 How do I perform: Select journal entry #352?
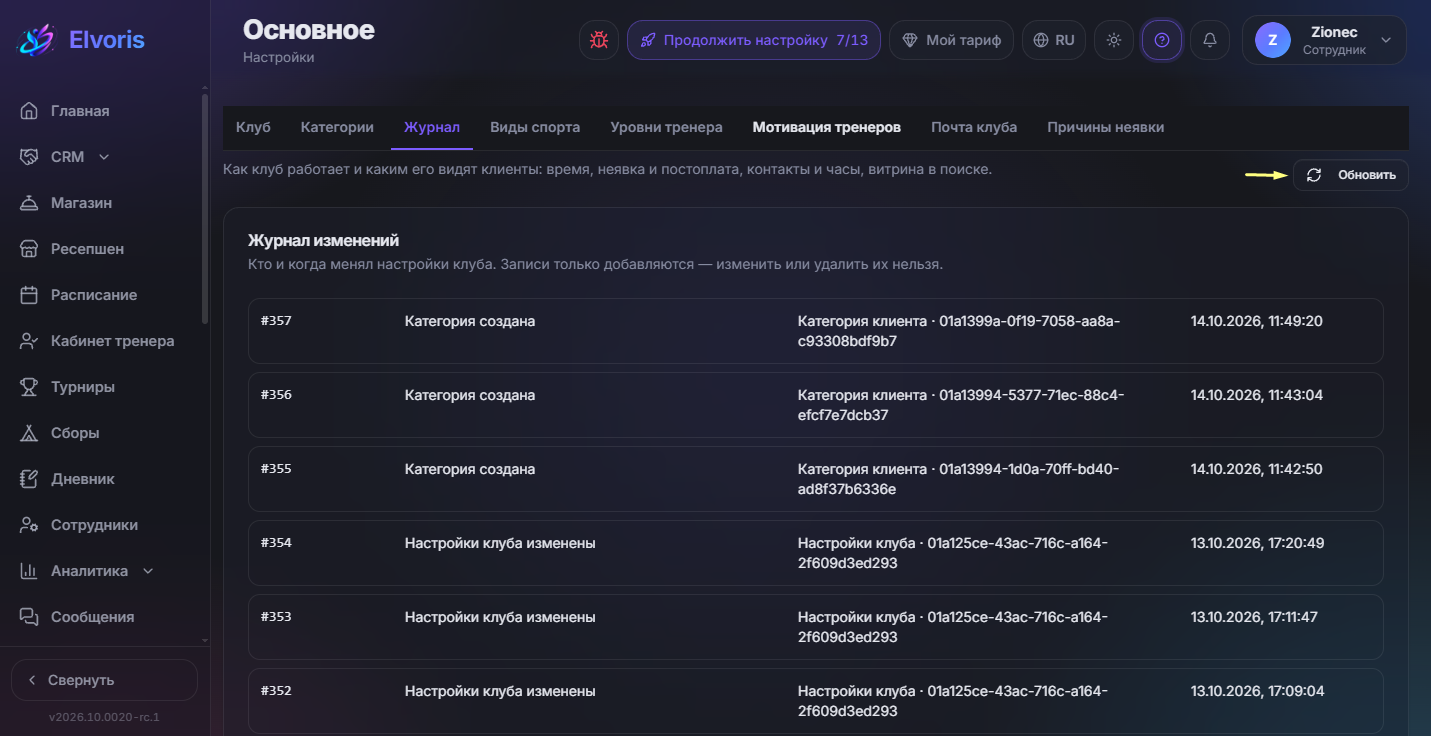(815, 701)
